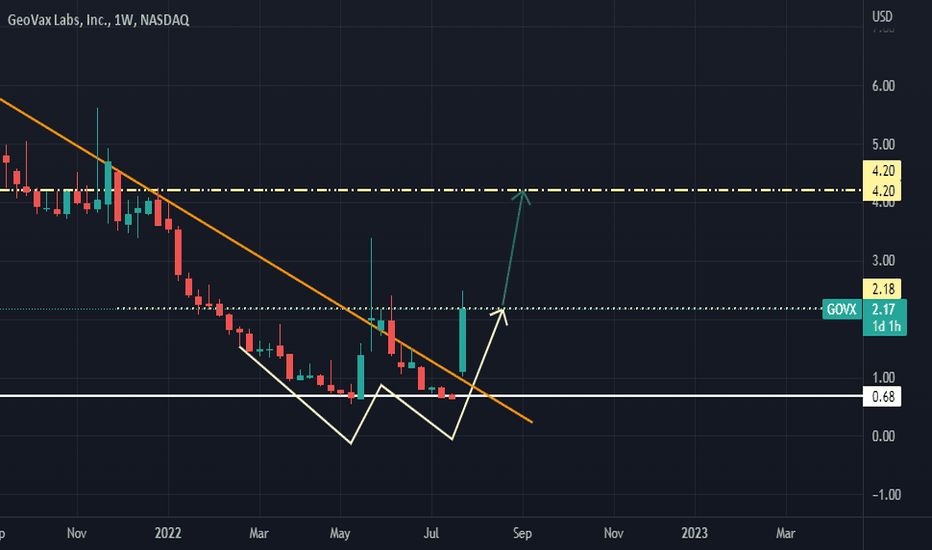Click the 1d 1h countdown label
Image resolution: width=932 pixels, height=550 pixels.
coord(886,326)
